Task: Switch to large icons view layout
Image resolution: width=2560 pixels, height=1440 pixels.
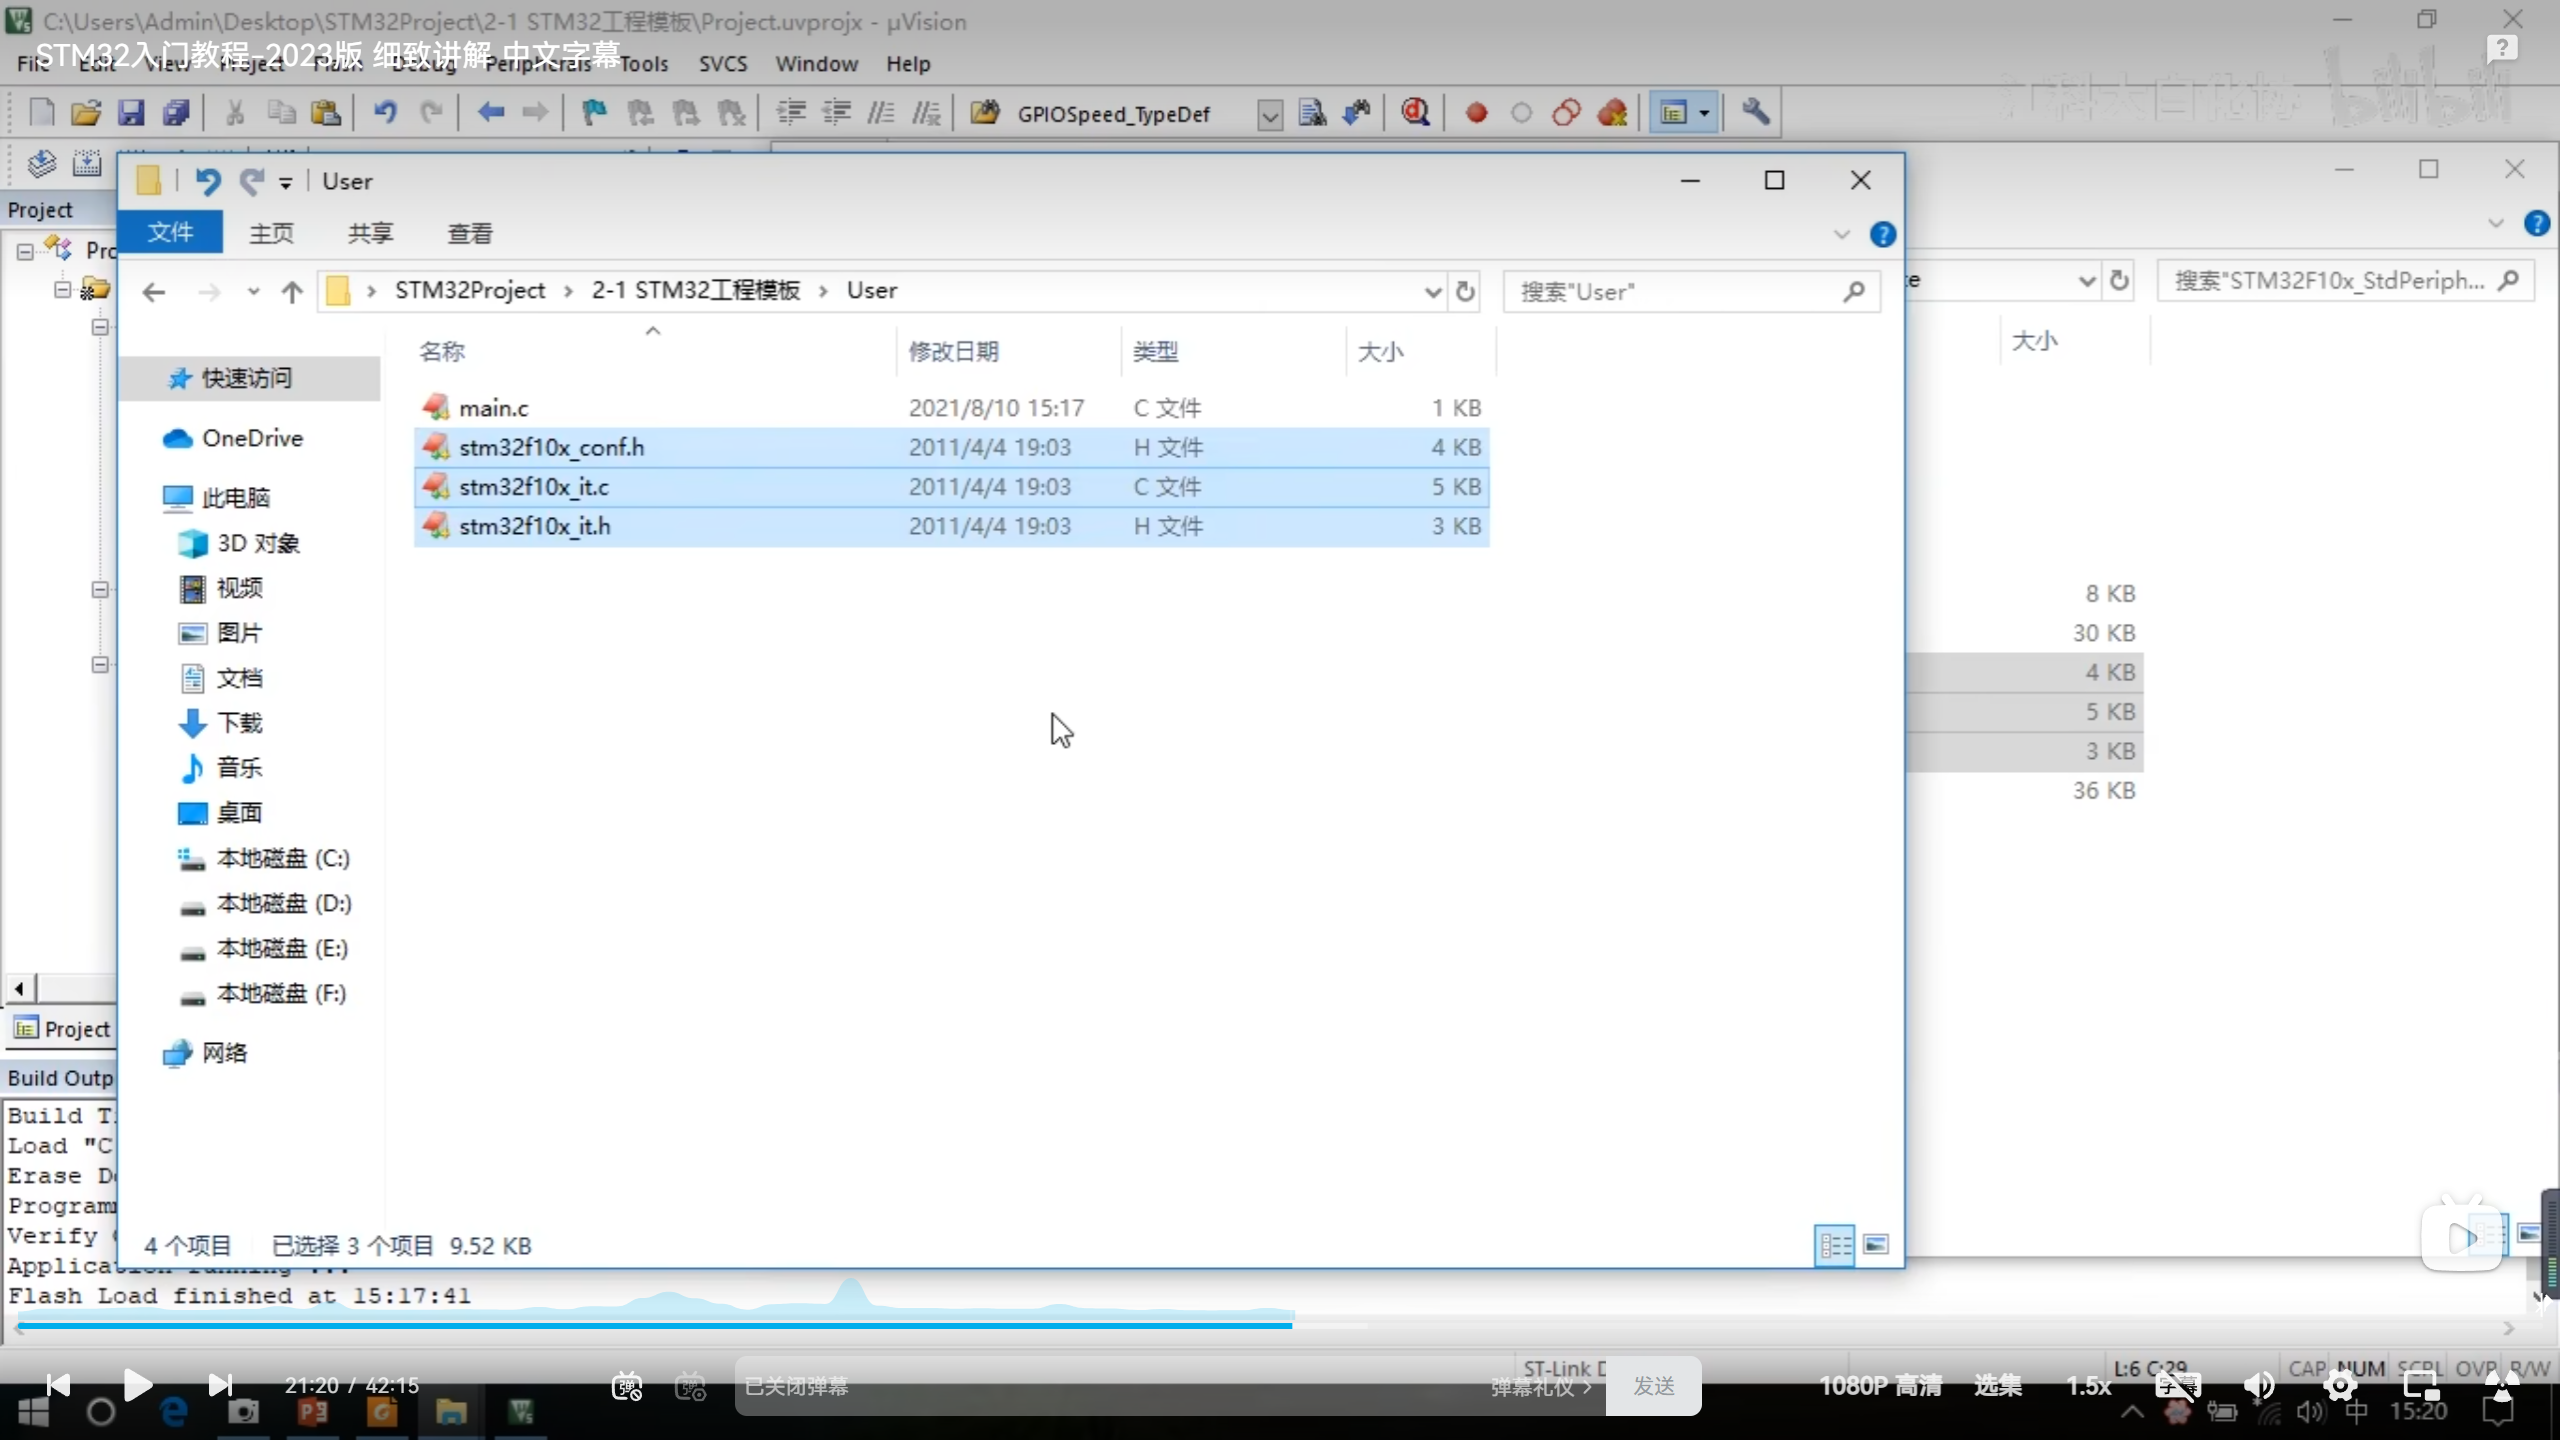Action: 1876,1245
